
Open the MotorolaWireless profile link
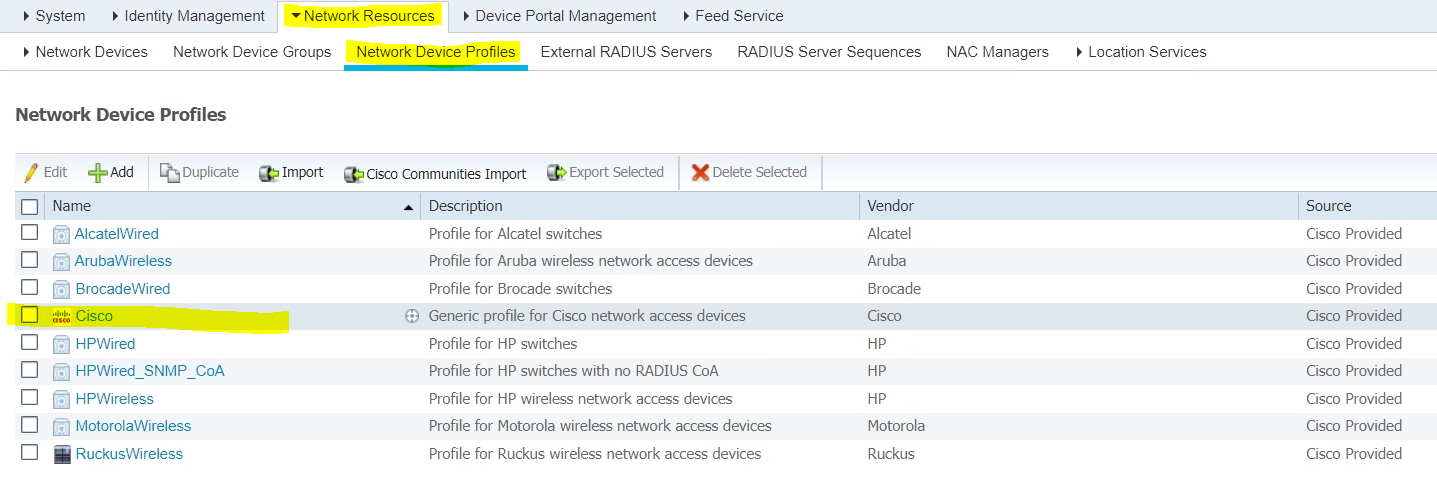coord(133,426)
